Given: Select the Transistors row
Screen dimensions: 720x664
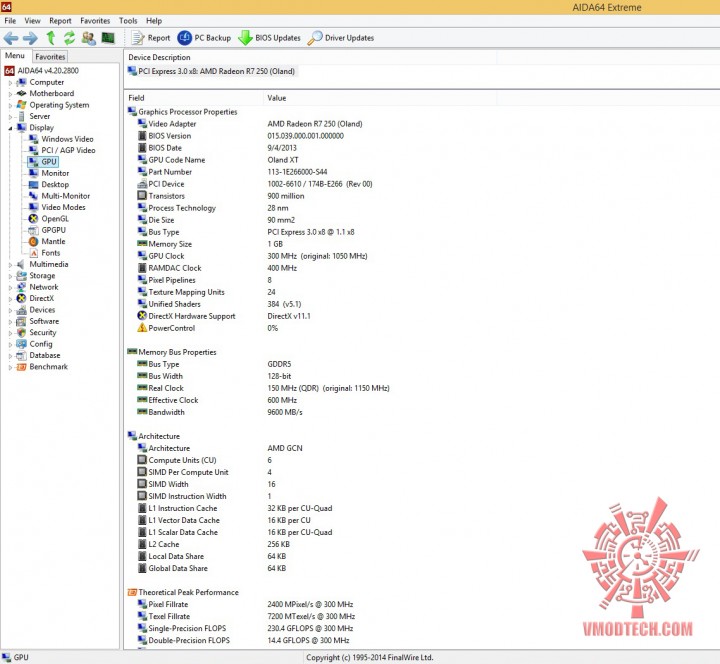Looking at the screenshot, I should click(x=221, y=196).
